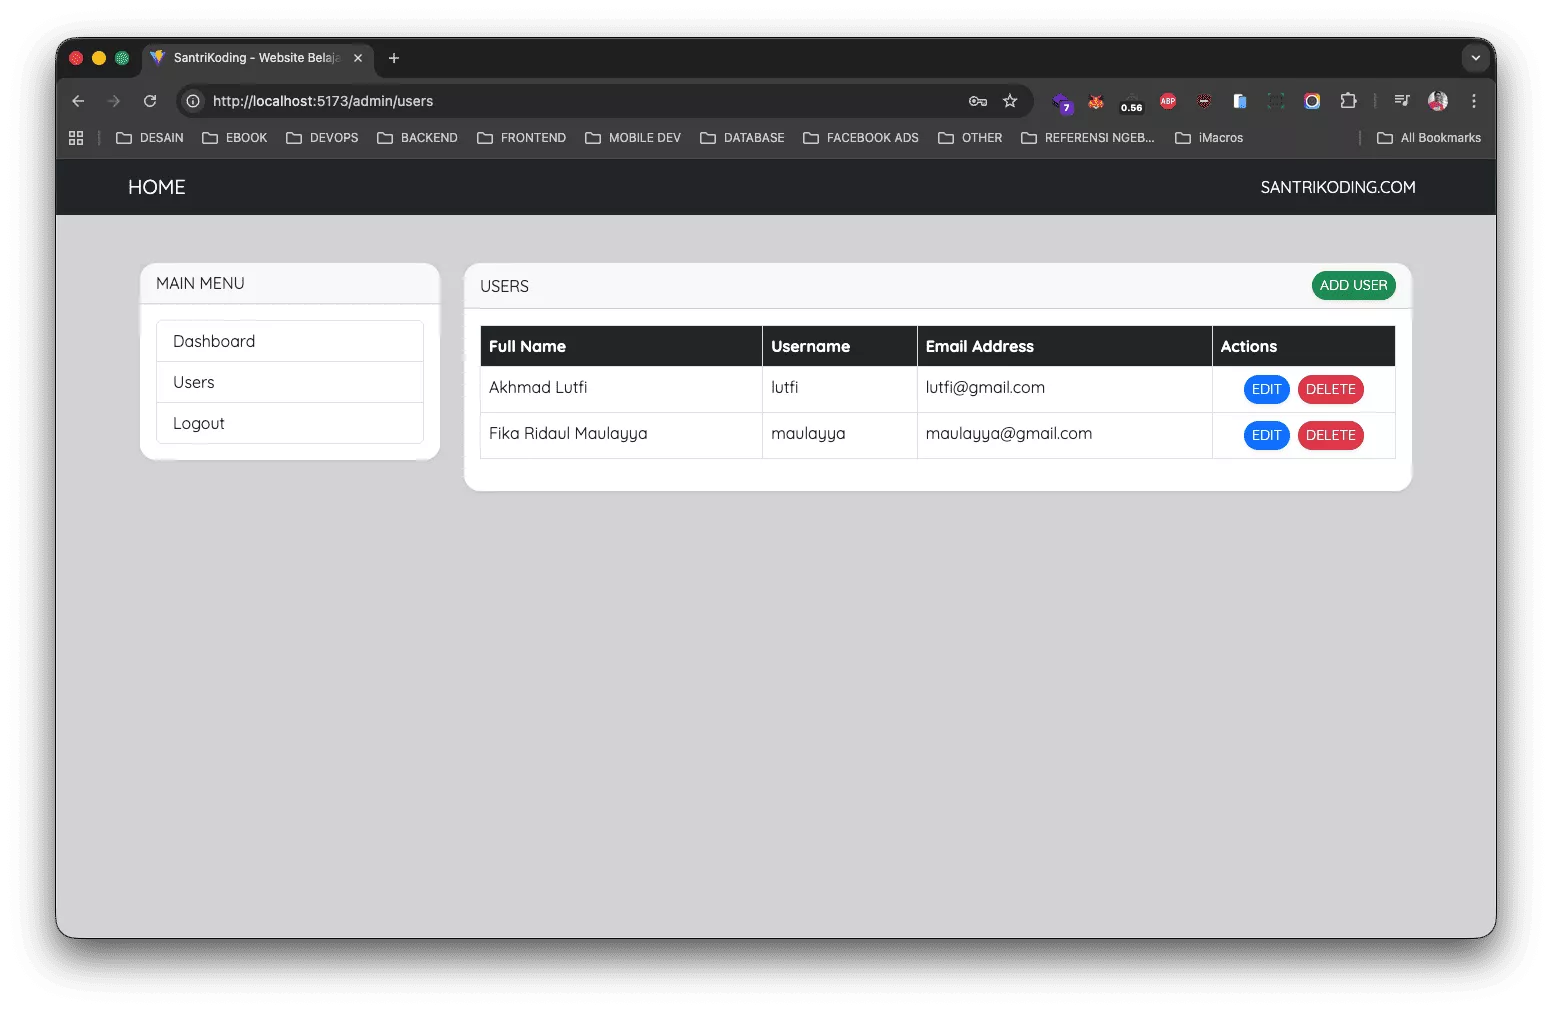Open the FRONTEND bookmark folder

point(521,138)
